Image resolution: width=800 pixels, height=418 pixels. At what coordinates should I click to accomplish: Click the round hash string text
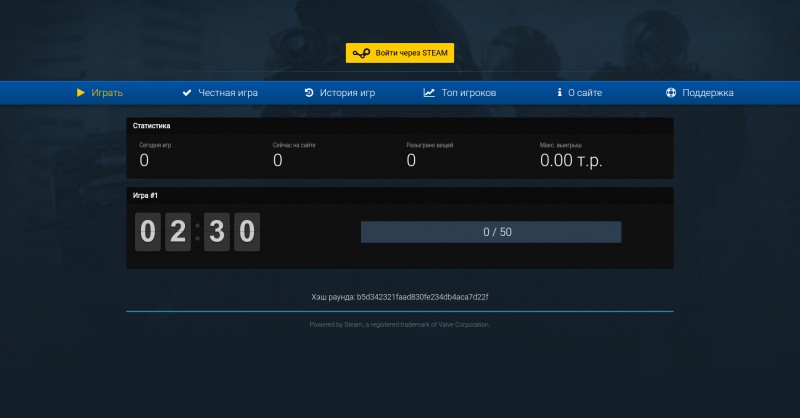[422, 297]
